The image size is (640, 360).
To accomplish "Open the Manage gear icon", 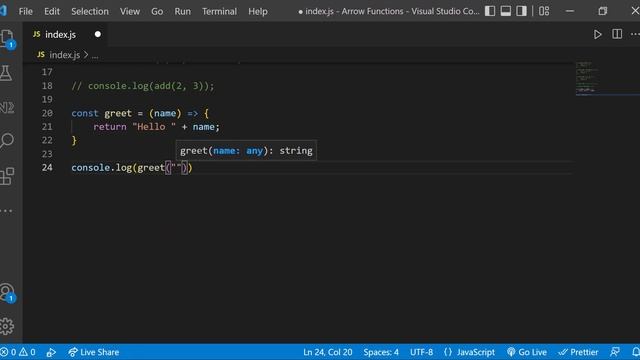I will tap(7, 326).
